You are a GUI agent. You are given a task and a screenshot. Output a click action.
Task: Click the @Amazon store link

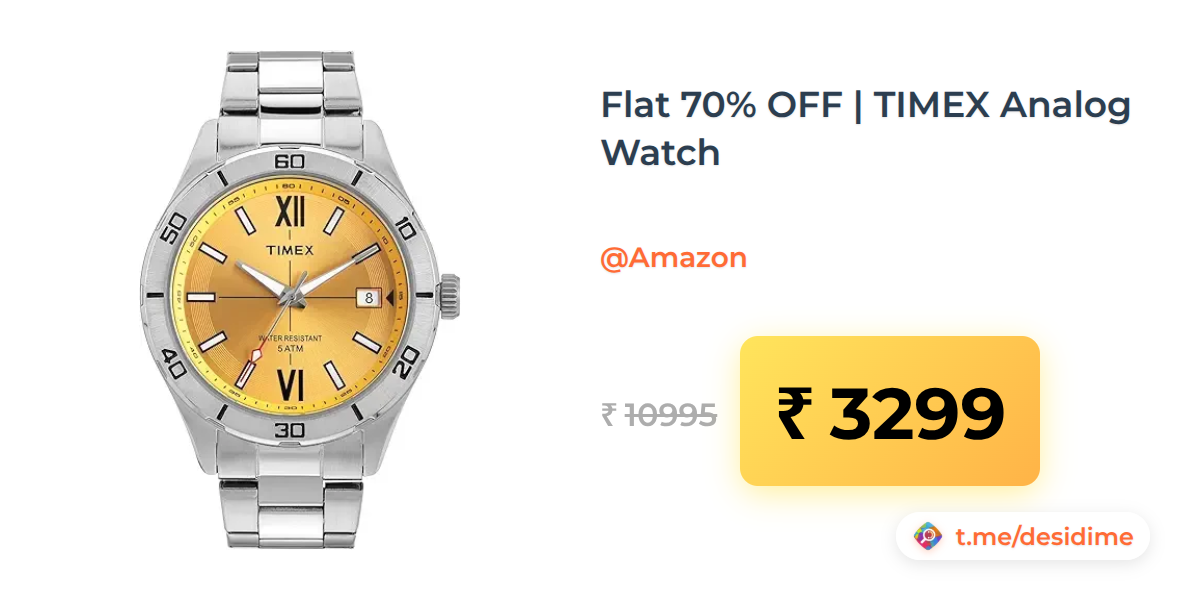[673, 258]
